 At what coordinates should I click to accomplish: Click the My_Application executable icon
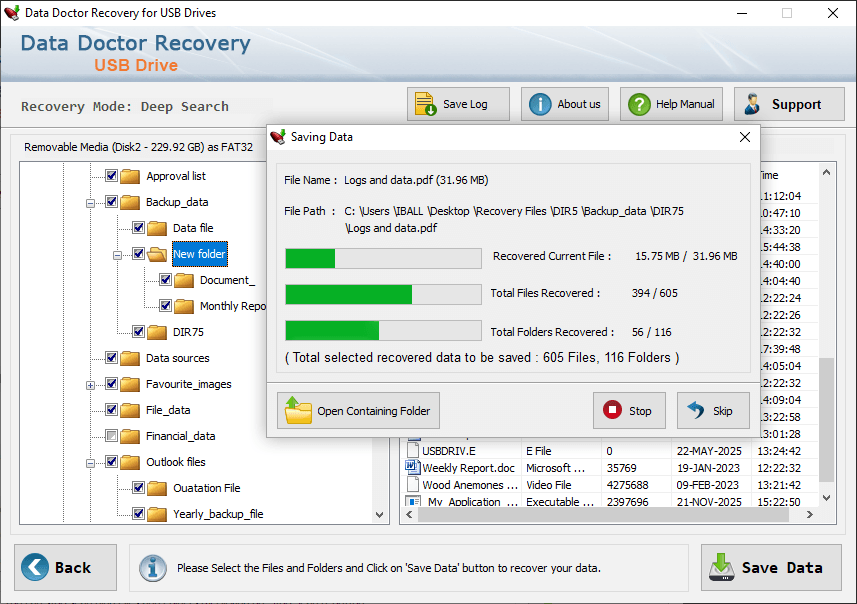point(413,501)
